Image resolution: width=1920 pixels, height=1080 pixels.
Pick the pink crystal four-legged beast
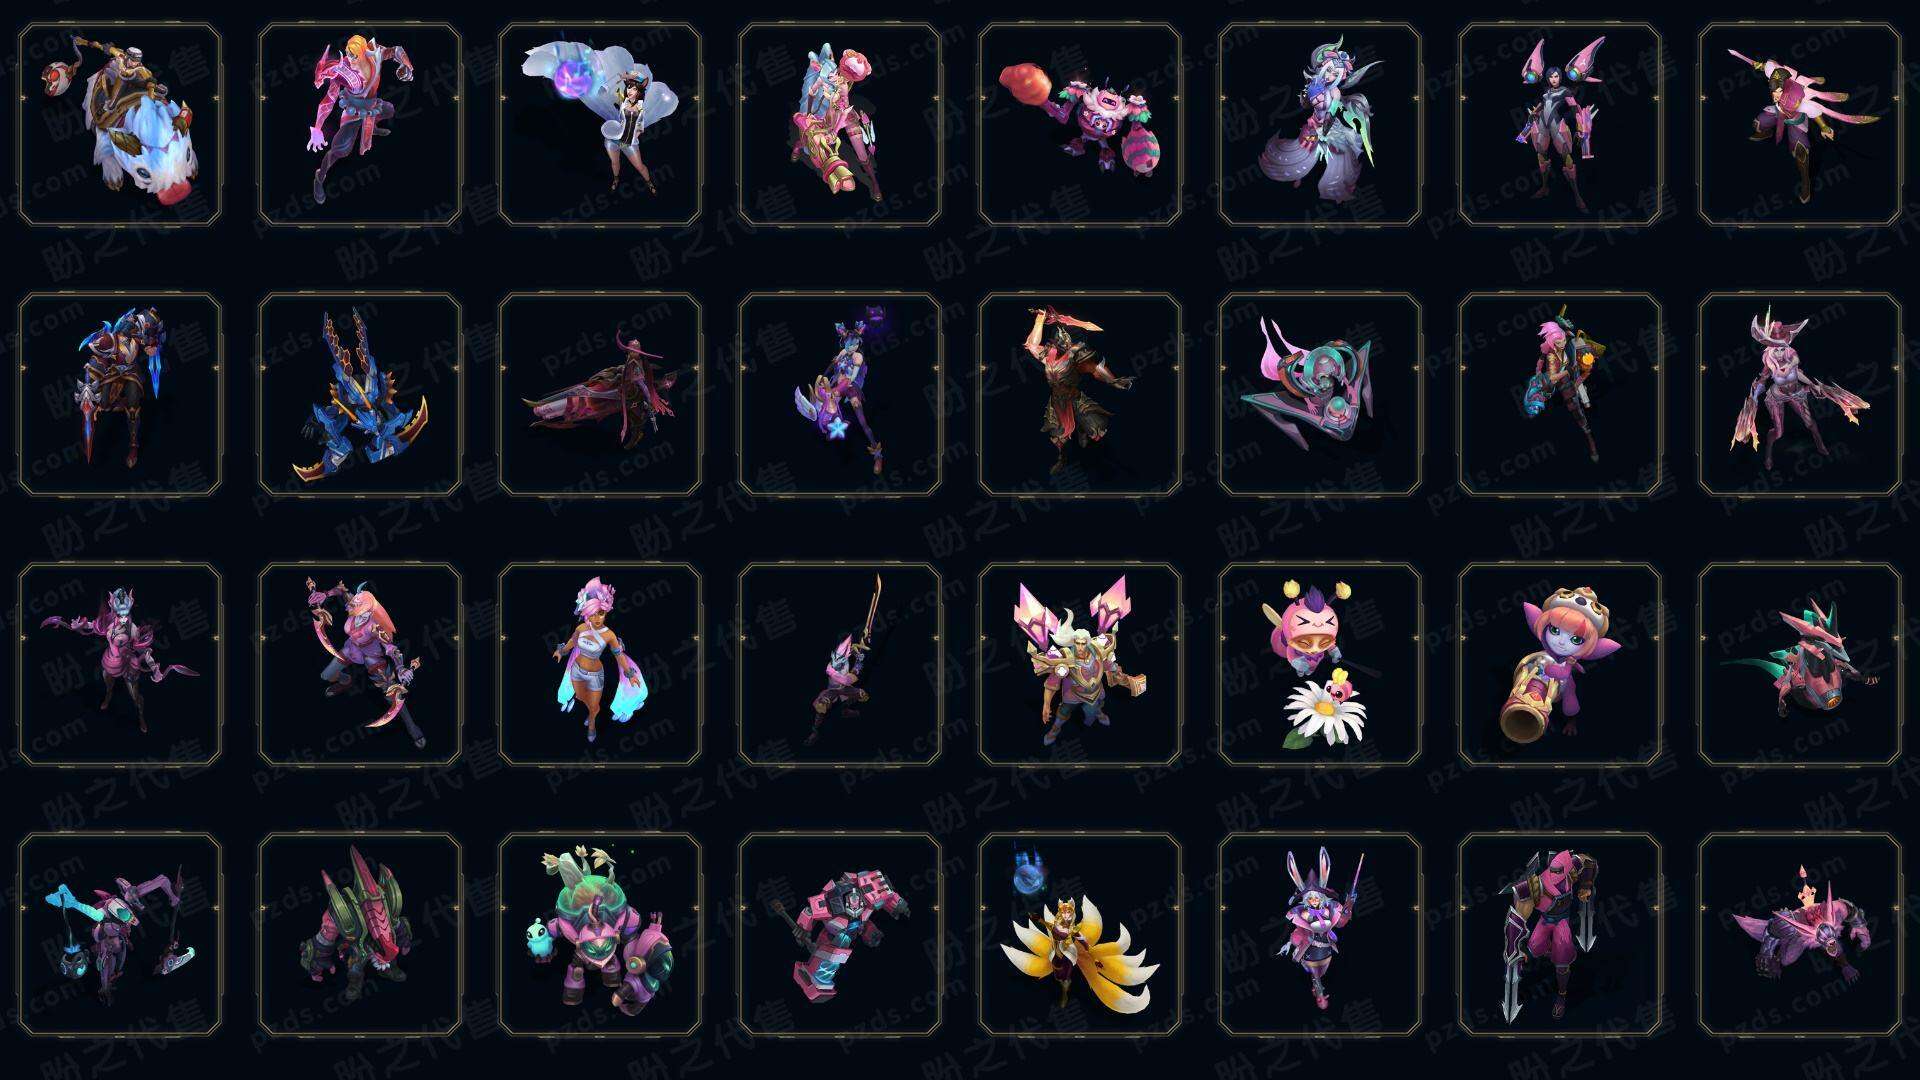click(1800, 934)
